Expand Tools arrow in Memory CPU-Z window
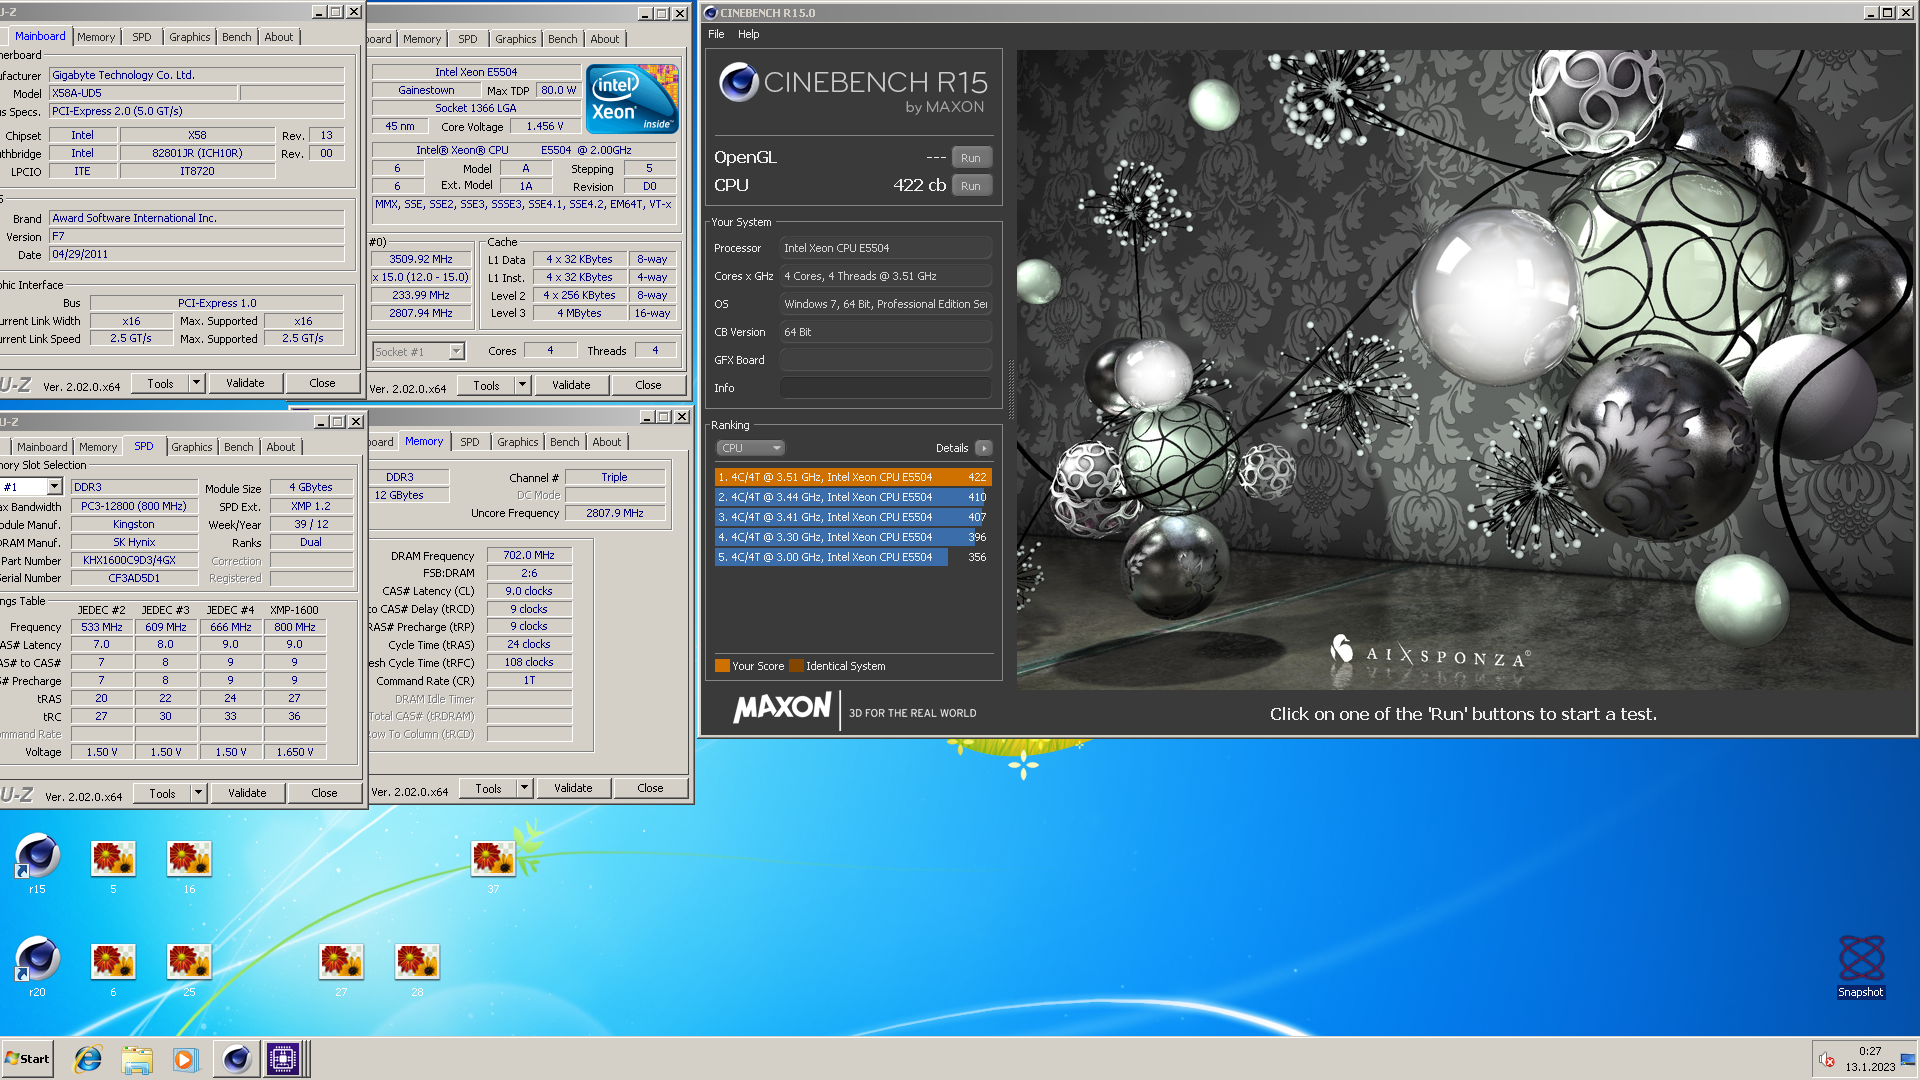This screenshot has height=1080, width=1920. pyautogui.click(x=524, y=788)
